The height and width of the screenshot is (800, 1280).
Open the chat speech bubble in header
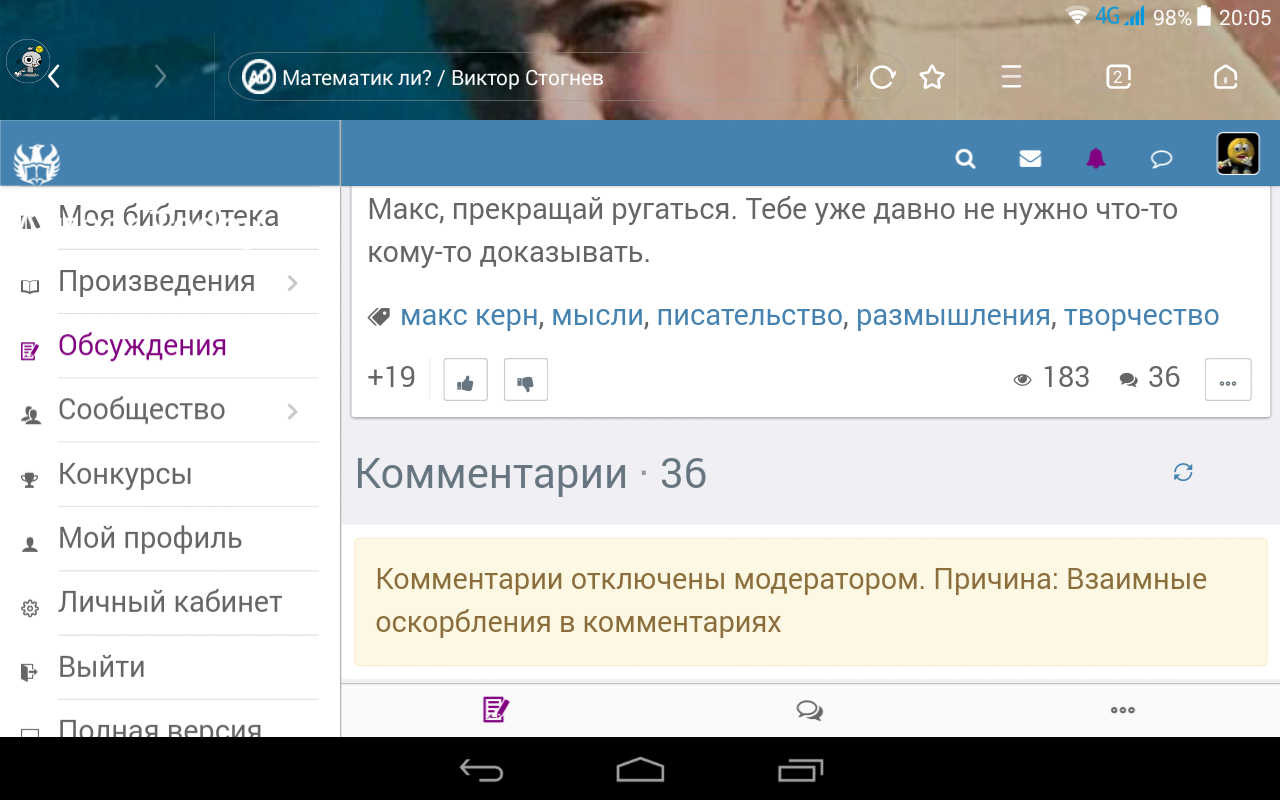(1161, 158)
